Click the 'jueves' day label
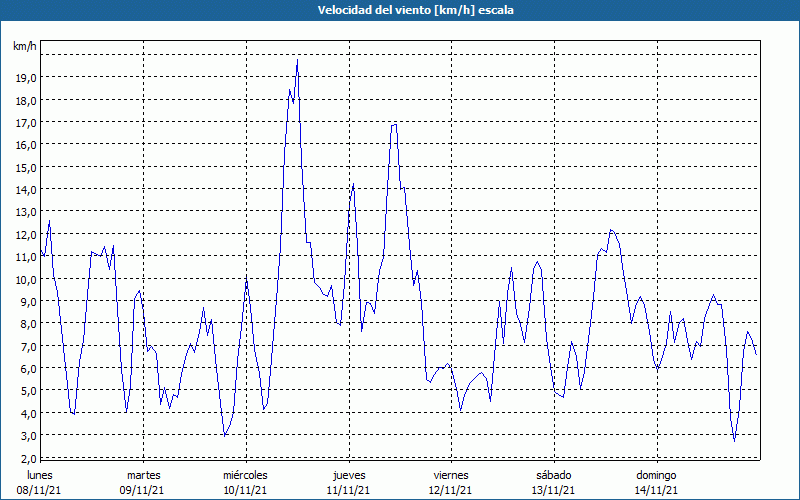The width and height of the screenshot is (800, 500). coord(349,476)
